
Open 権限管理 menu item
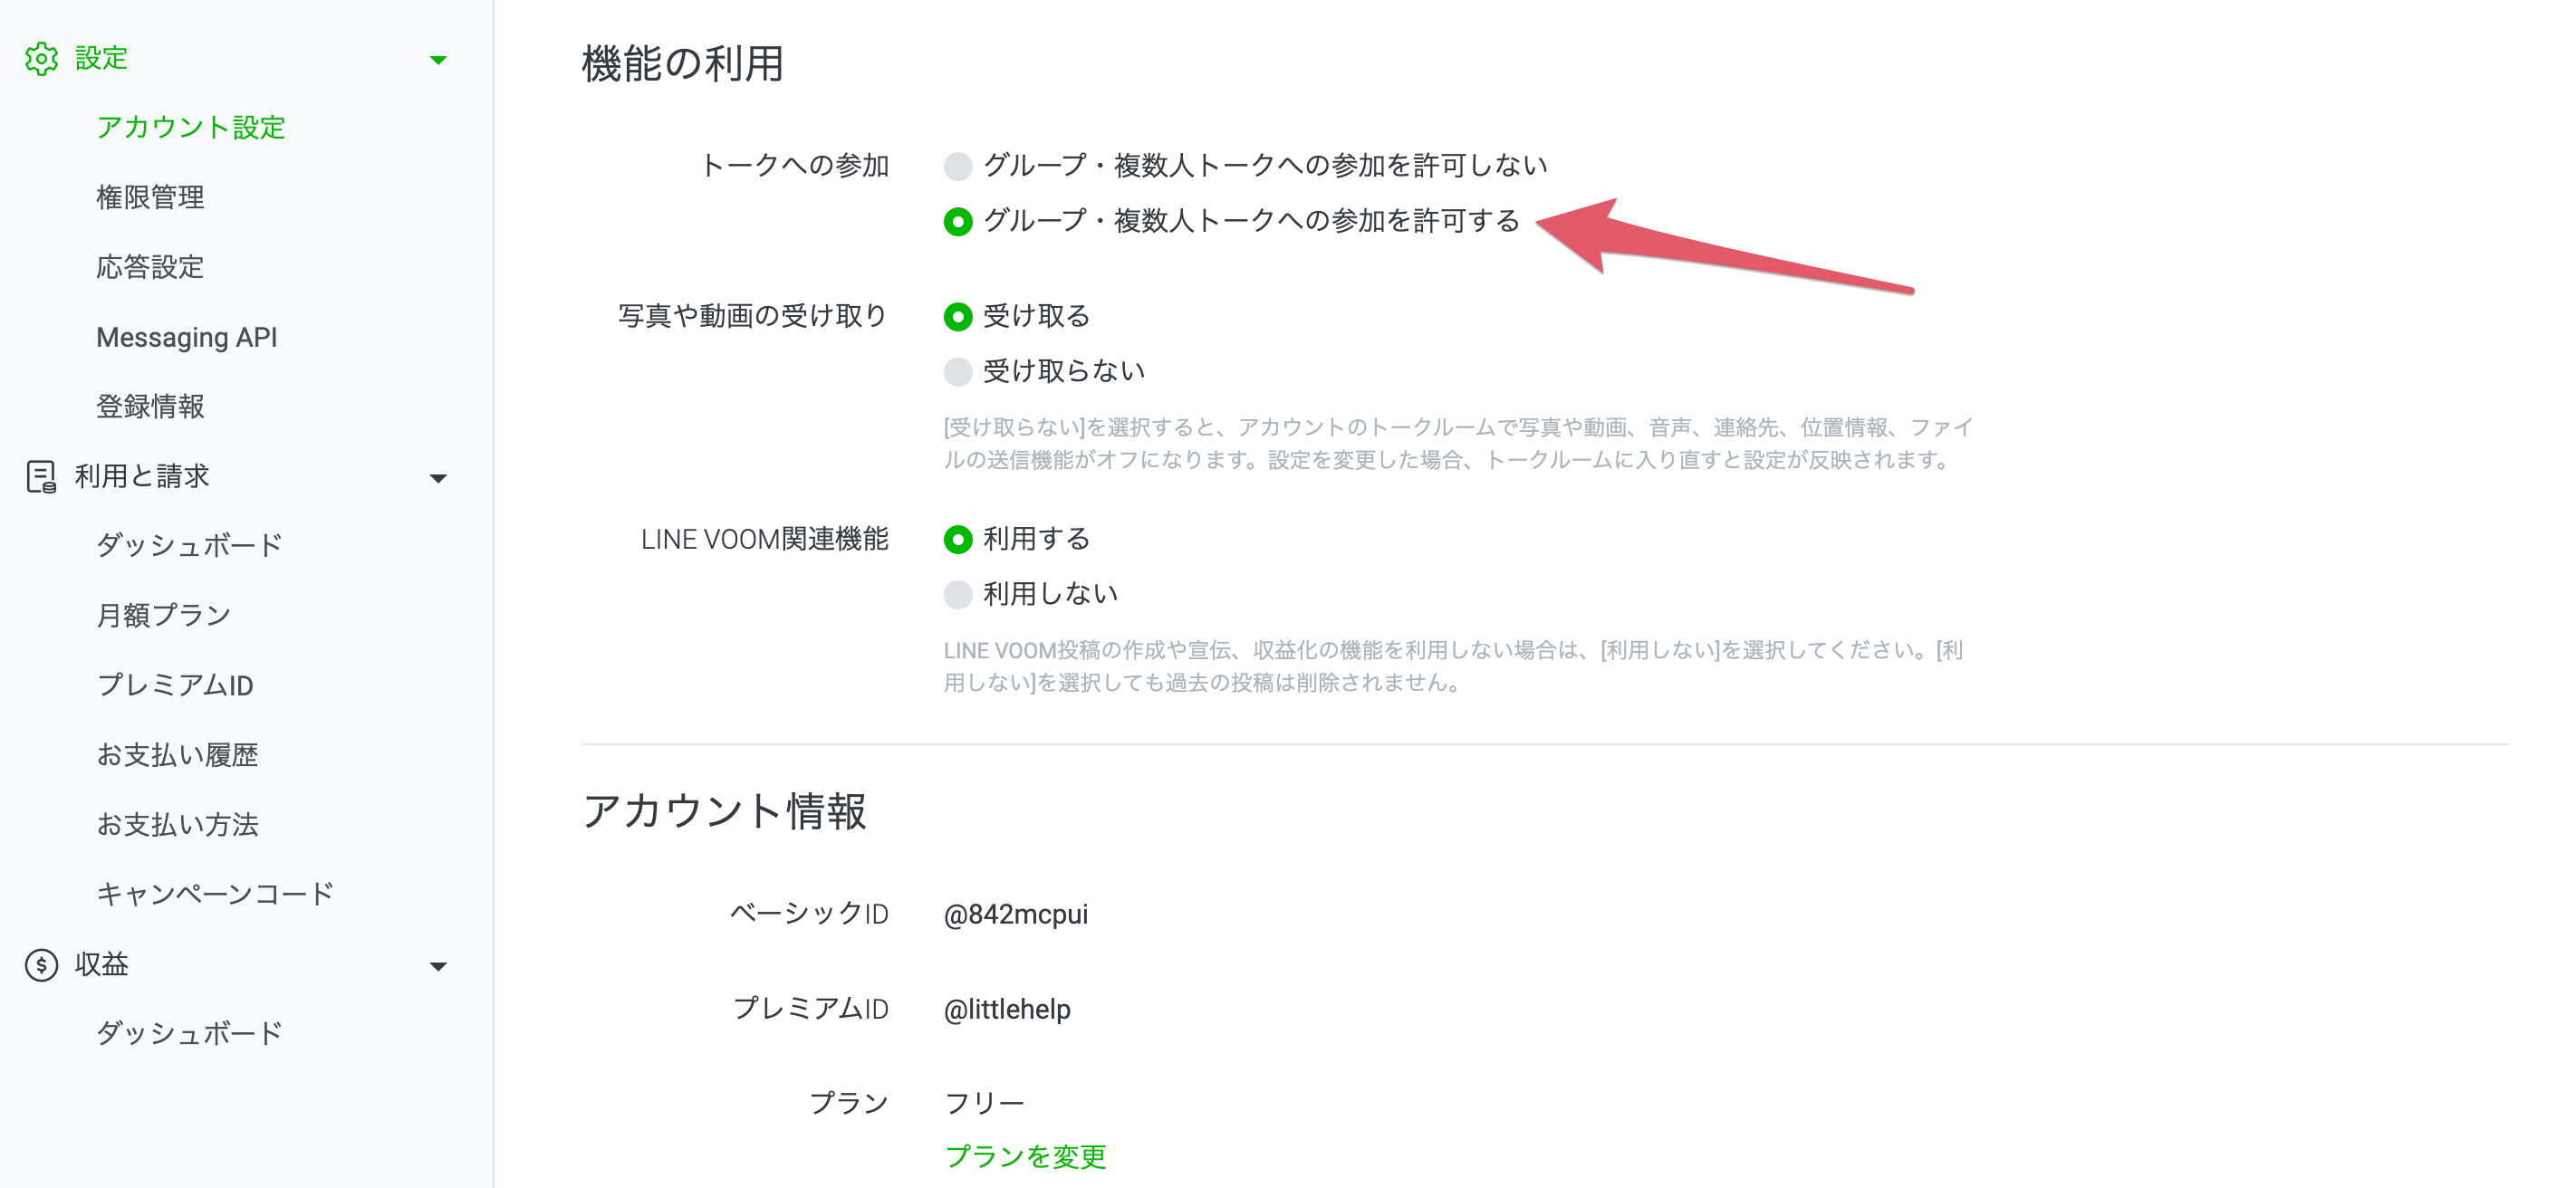pyautogui.click(x=150, y=197)
